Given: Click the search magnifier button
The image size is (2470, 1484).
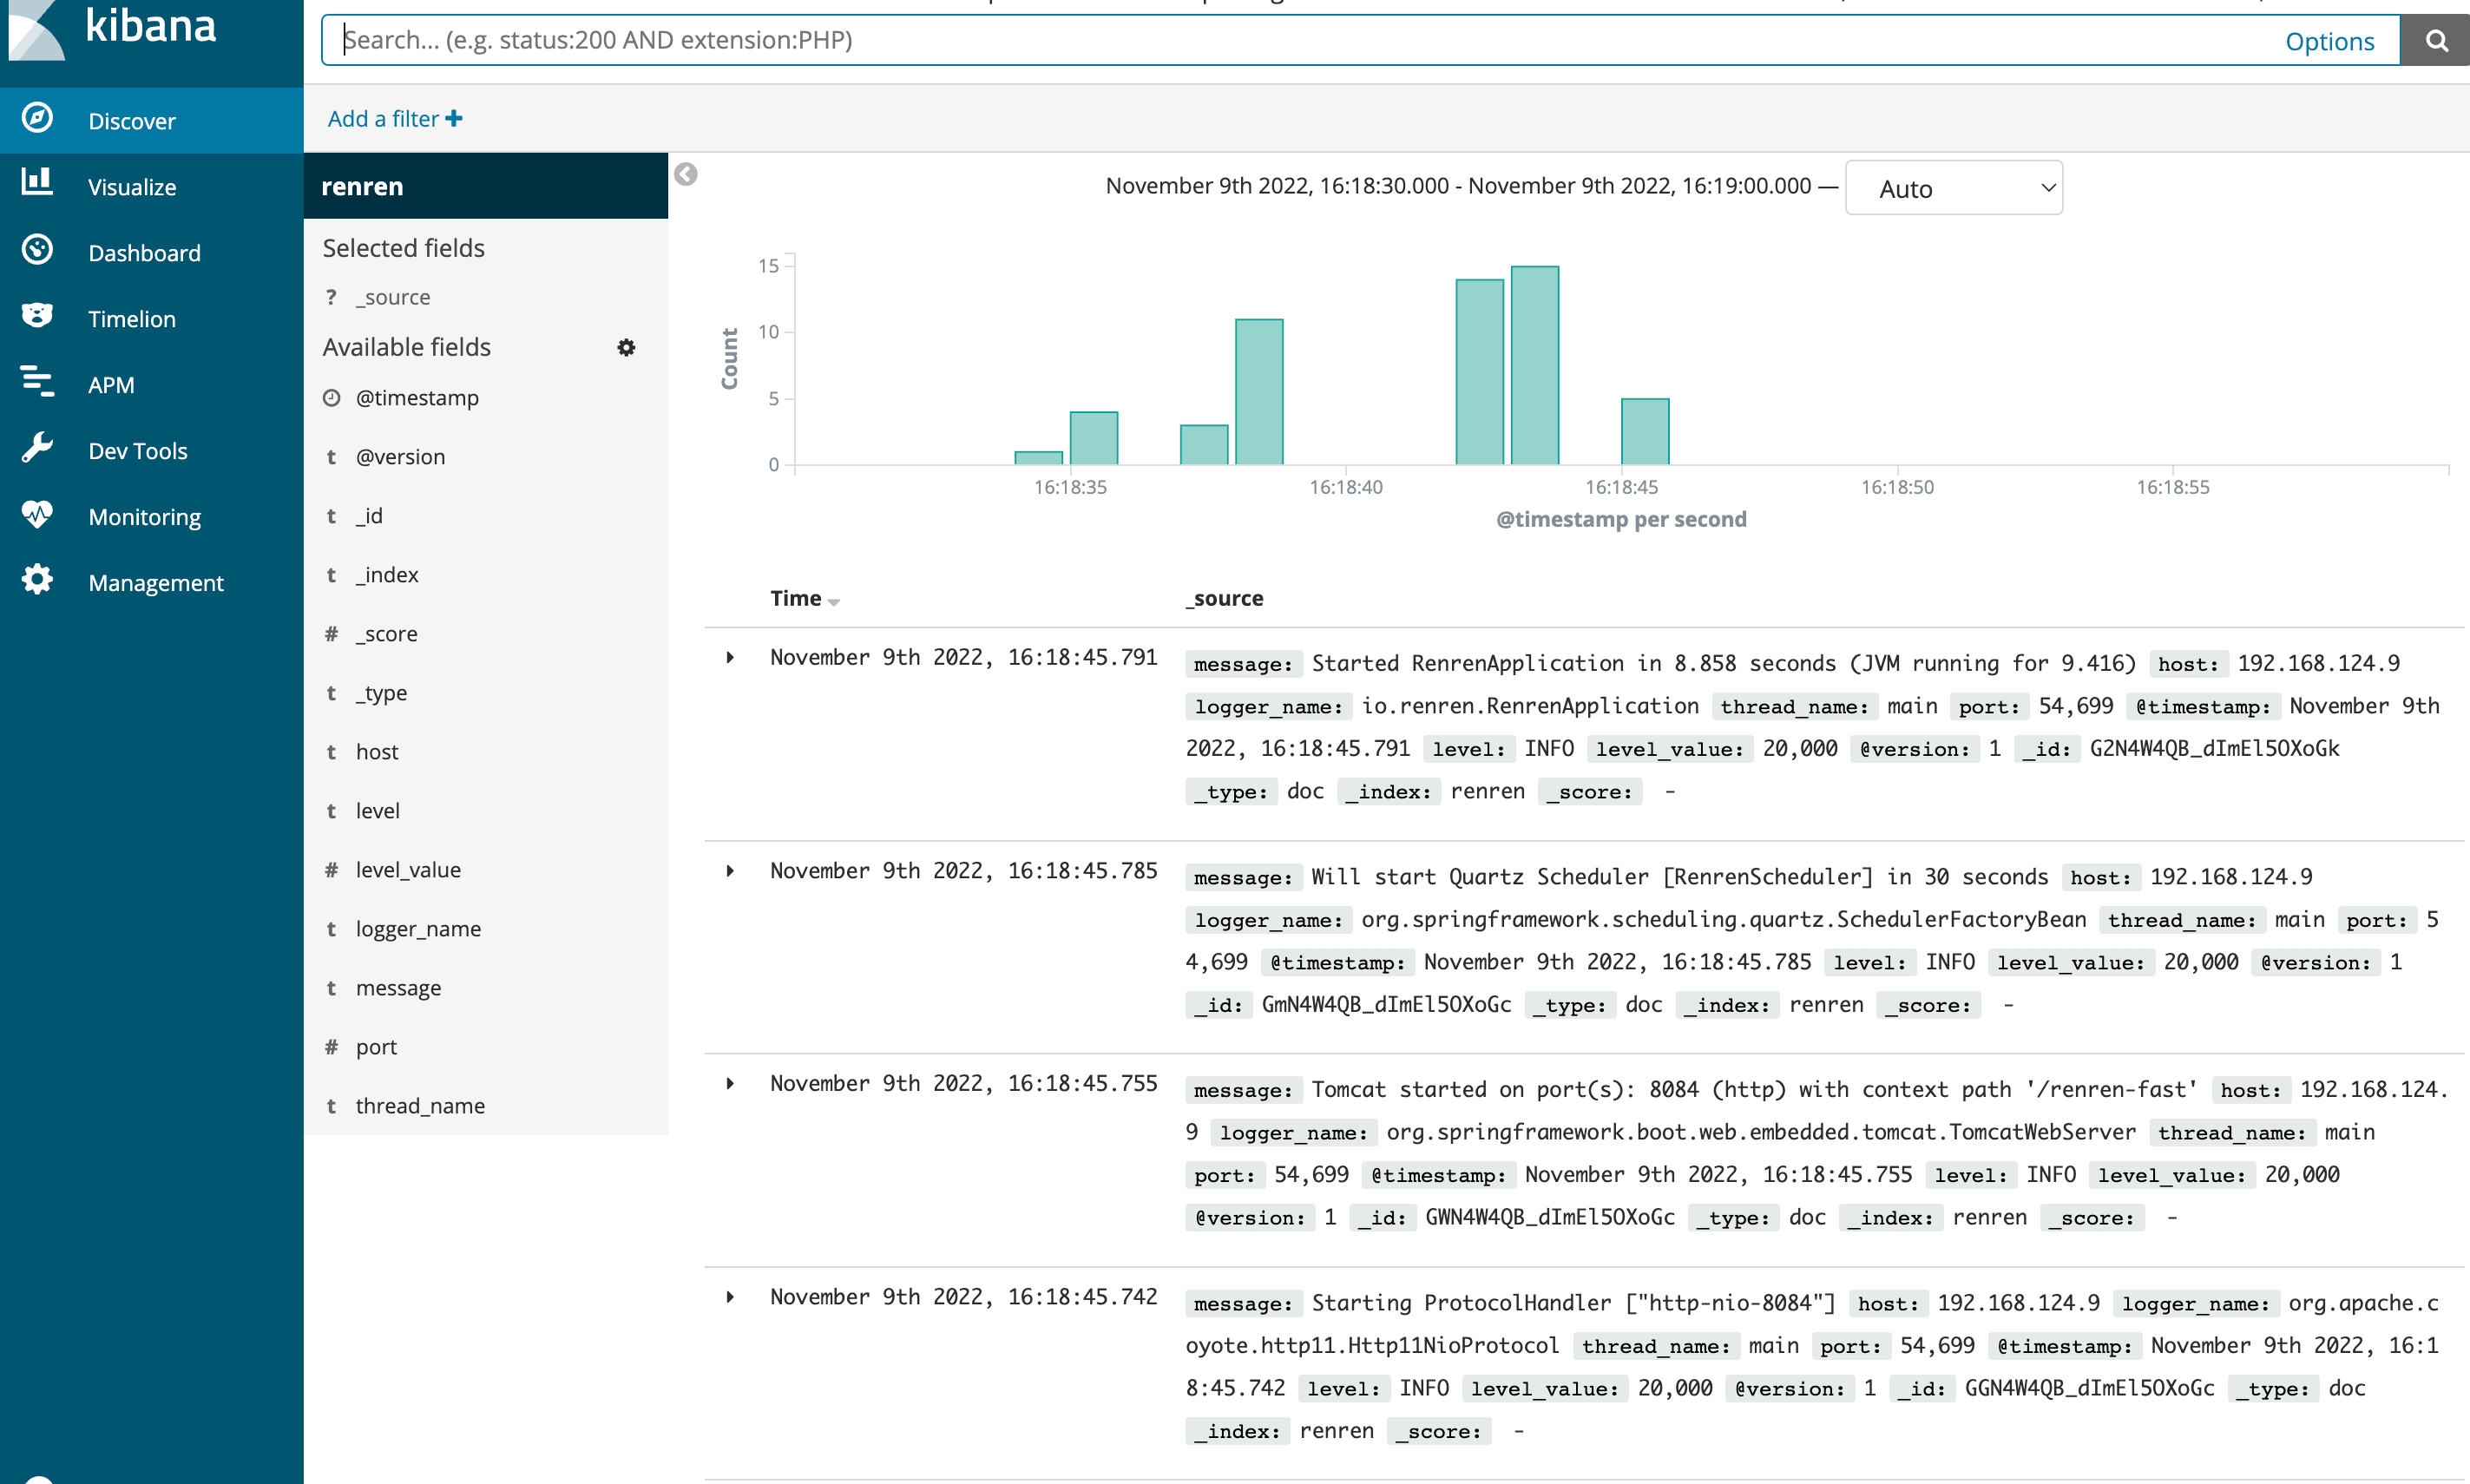Looking at the screenshot, I should (2435, 41).
